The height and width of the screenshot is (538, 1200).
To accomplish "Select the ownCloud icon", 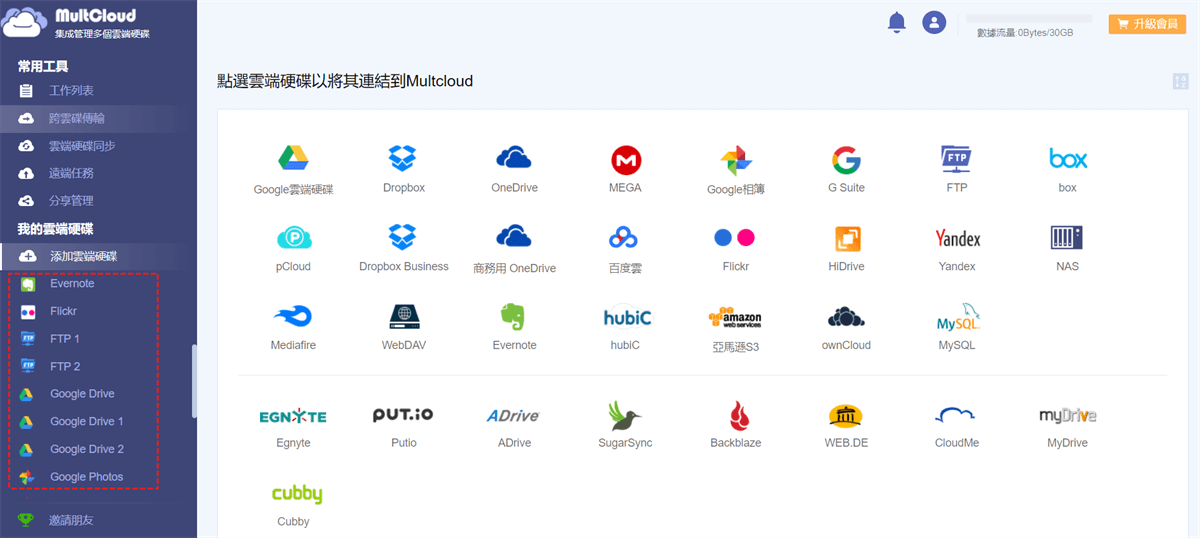I will (846, 317).
